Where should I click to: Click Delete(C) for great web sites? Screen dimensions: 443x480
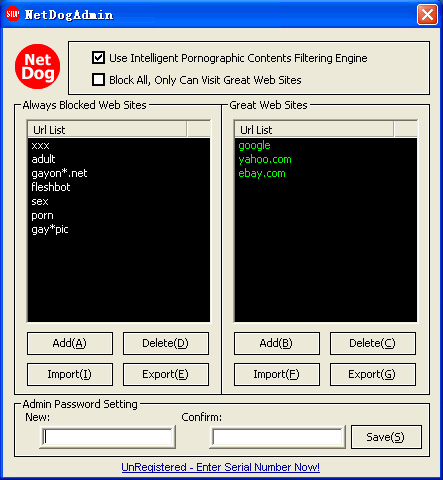373,343
